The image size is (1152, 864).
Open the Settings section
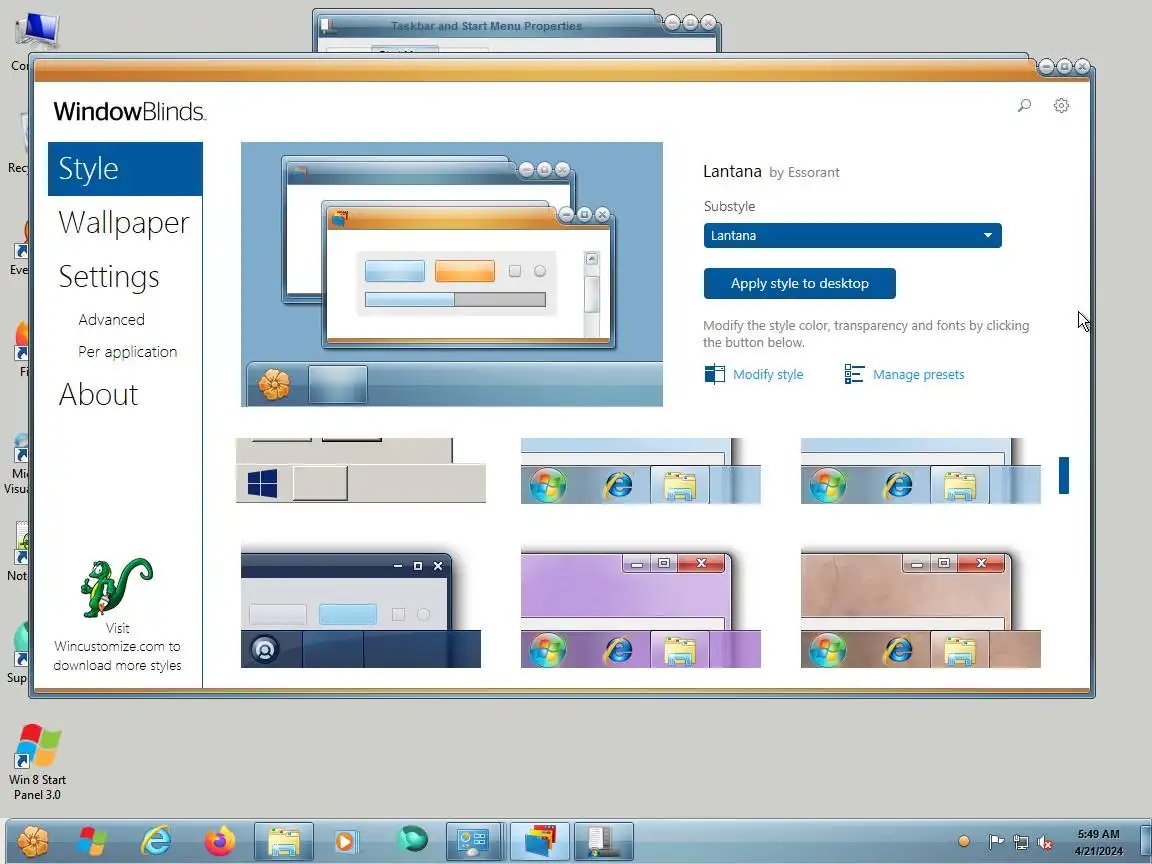coord(109,277)
